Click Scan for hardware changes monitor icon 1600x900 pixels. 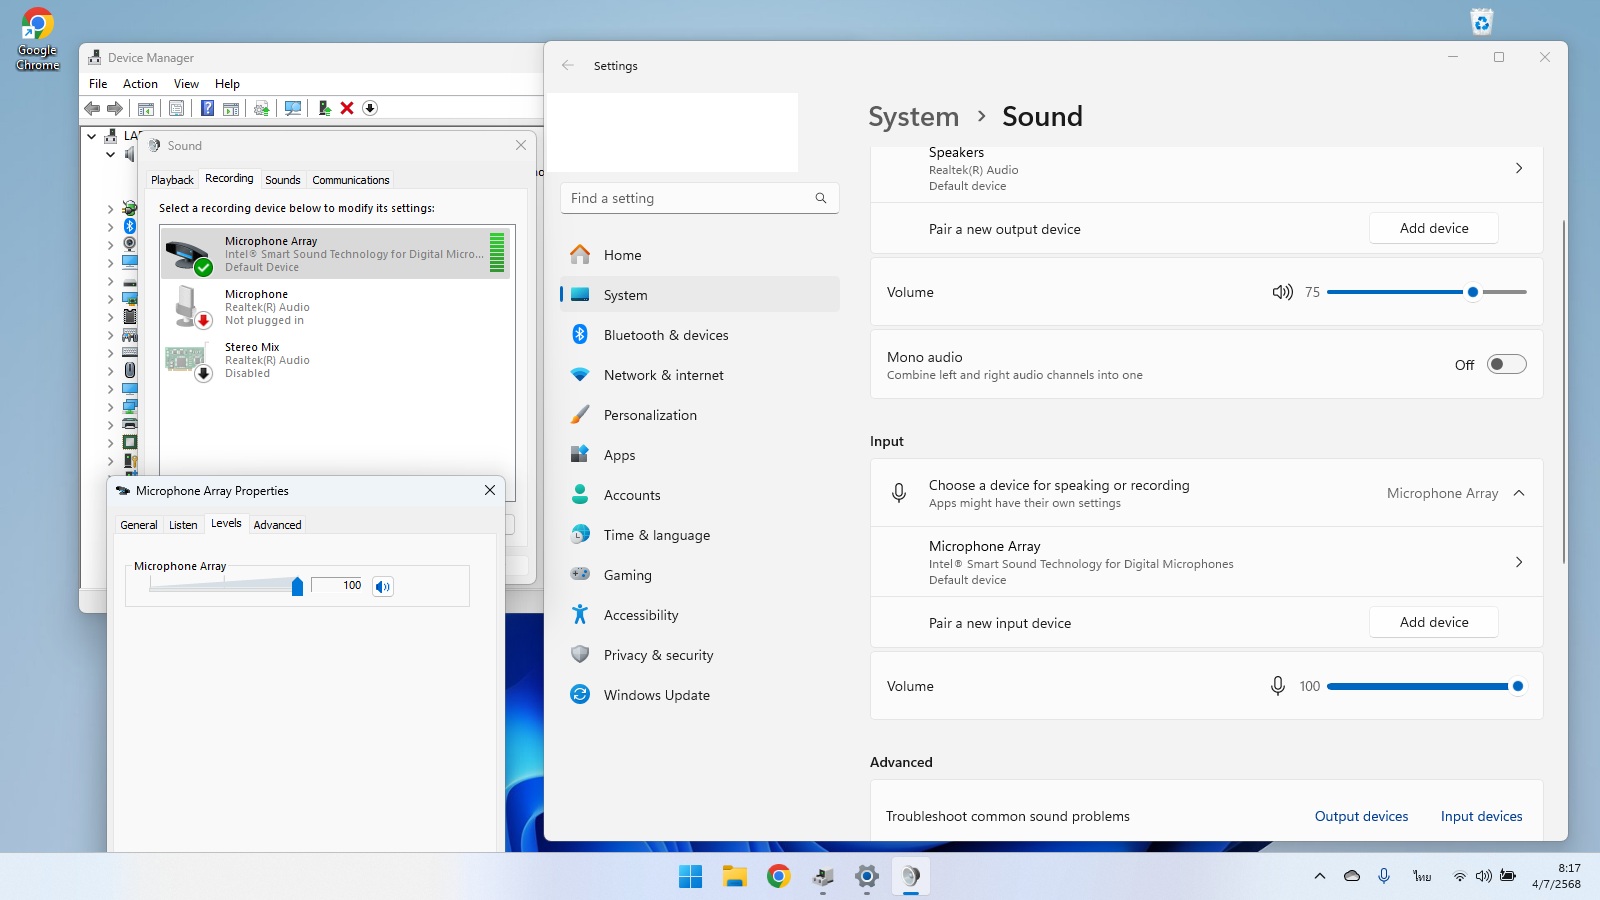pos(293,108)
